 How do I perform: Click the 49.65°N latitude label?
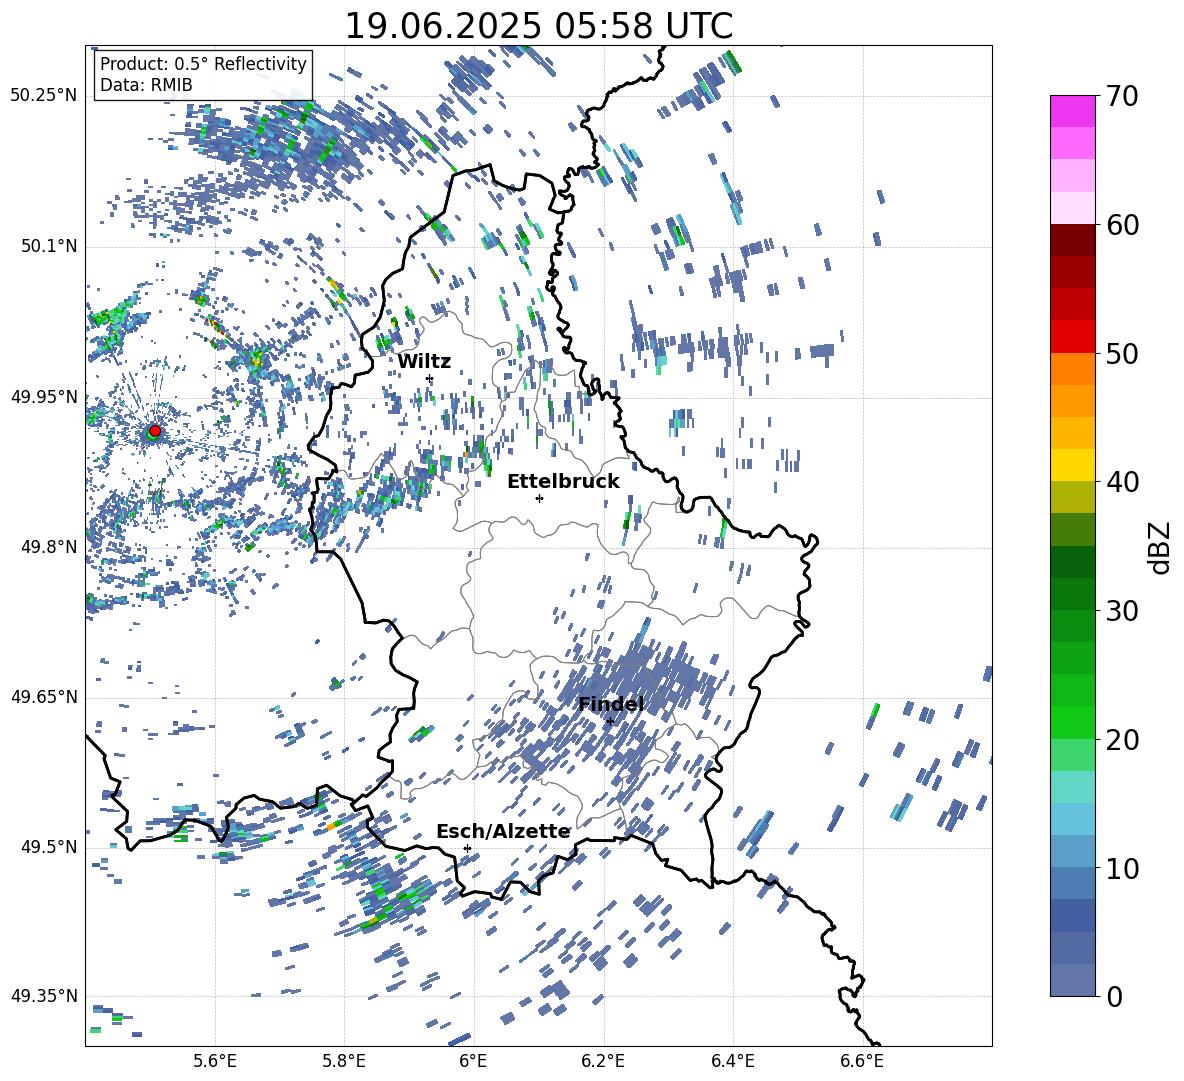pyautogui.click(x=44, y=697)
